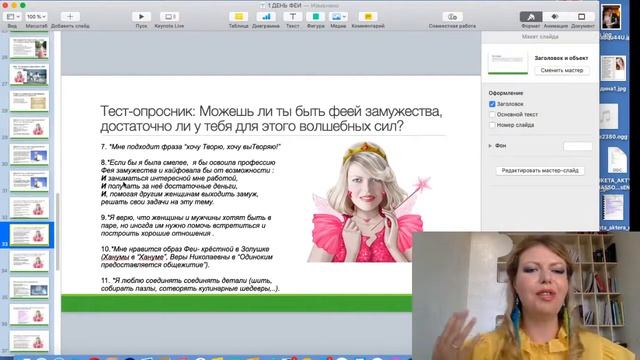Open the Вид view options menu
The width and height of the screenshot is (640, 360).
(13, 17)
